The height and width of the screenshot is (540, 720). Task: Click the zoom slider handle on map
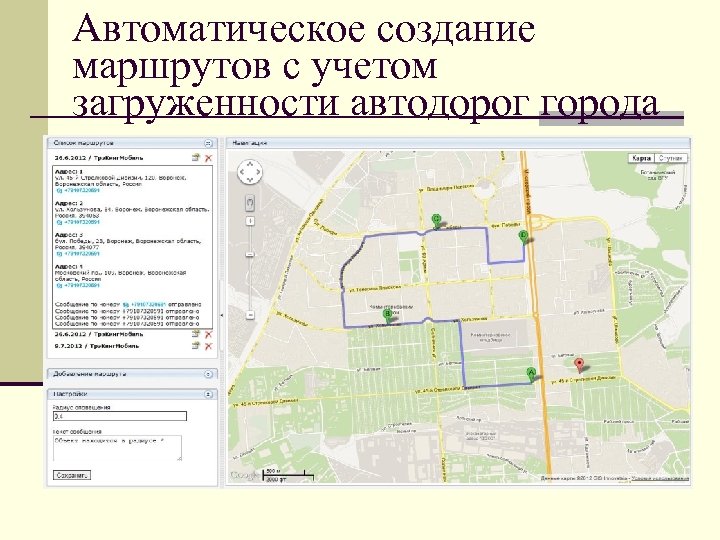click(250, 254)
